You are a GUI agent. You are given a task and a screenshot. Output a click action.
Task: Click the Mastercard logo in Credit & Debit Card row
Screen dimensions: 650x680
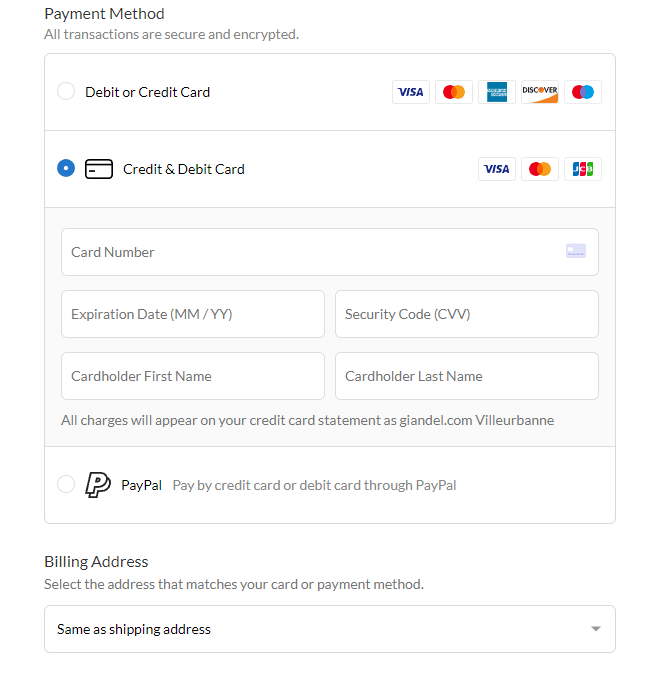pos(539,169)
